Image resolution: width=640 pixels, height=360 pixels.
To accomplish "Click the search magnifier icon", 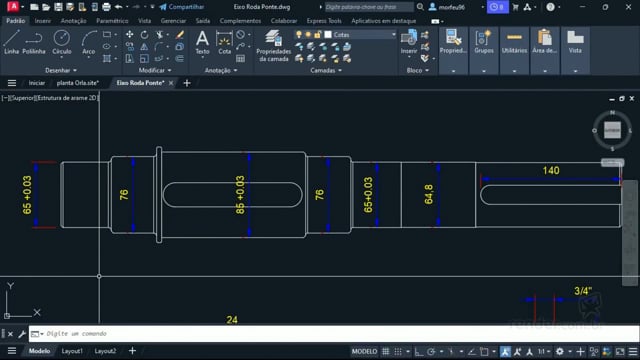I will click(420, 7).
